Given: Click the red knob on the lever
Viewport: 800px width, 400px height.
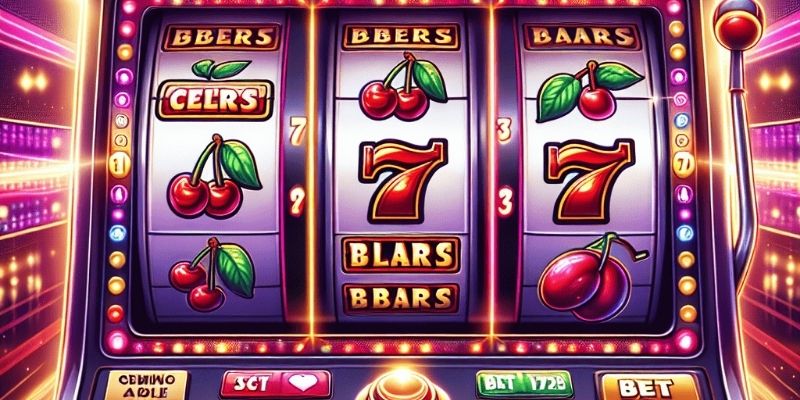Looking at the screenshot, I should click(738, 24).
